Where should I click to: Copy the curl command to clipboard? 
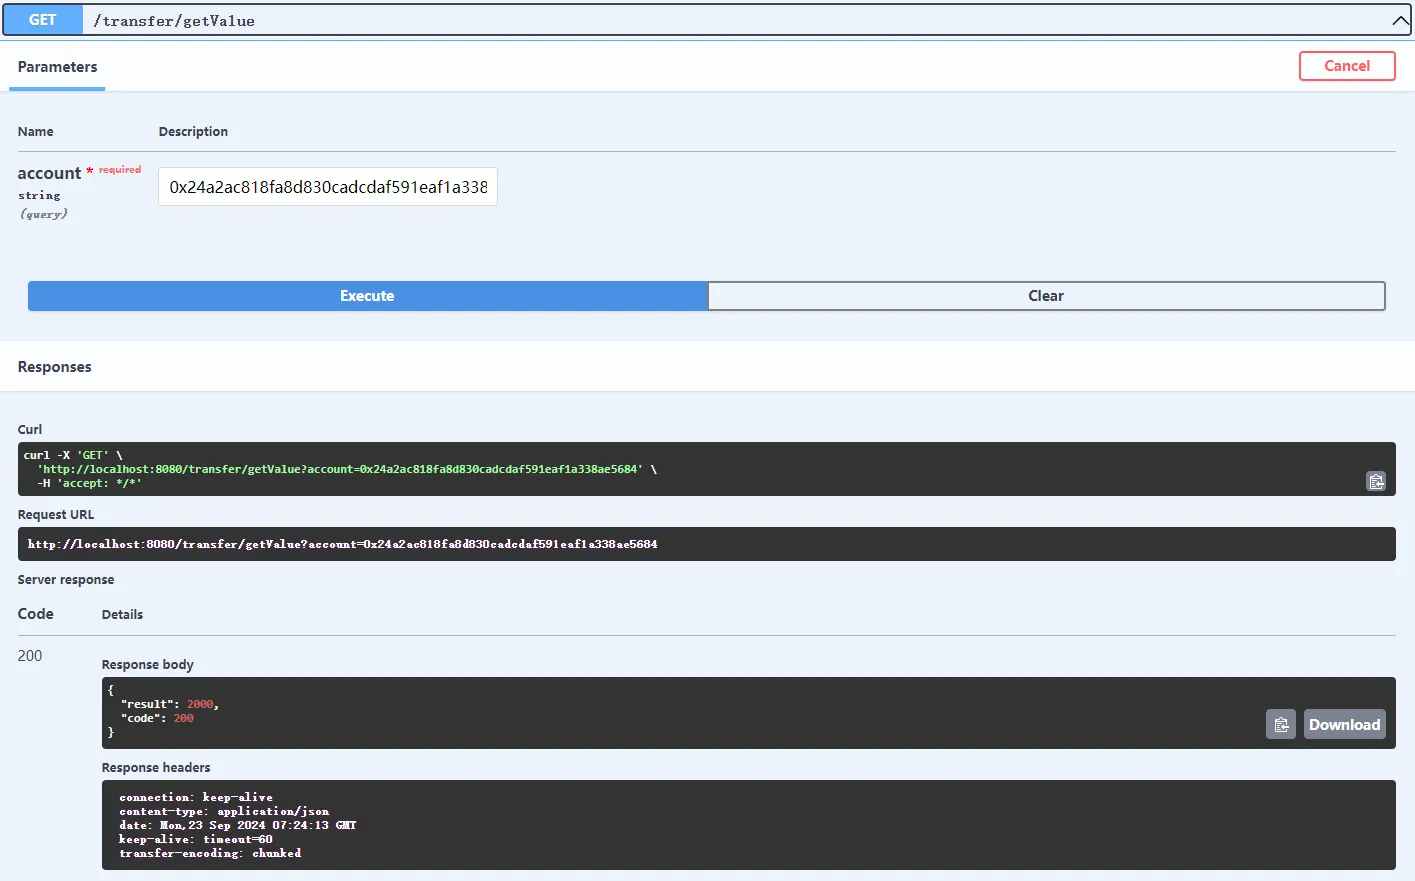[x=1376, y=481]
